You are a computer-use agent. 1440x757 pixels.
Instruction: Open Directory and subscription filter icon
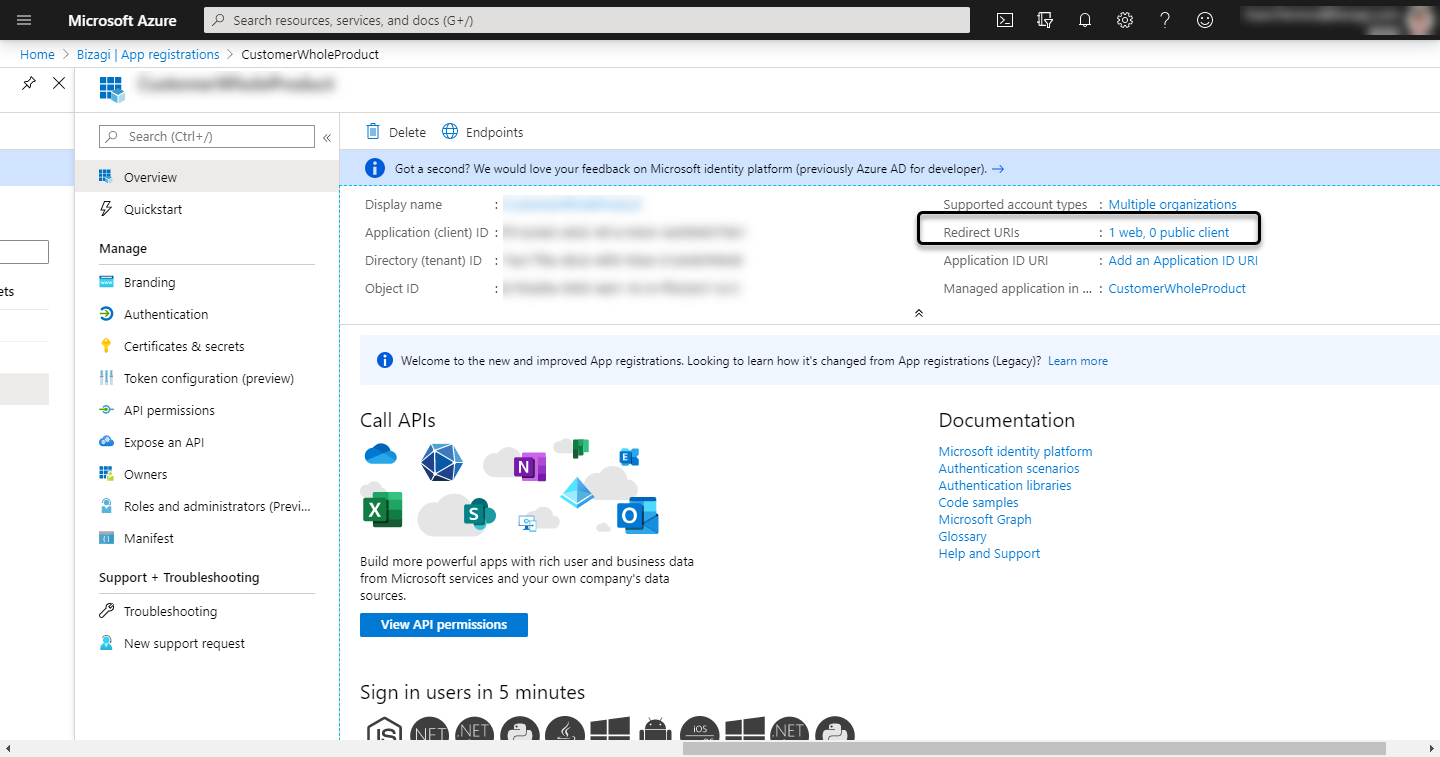pos(1046,20)
